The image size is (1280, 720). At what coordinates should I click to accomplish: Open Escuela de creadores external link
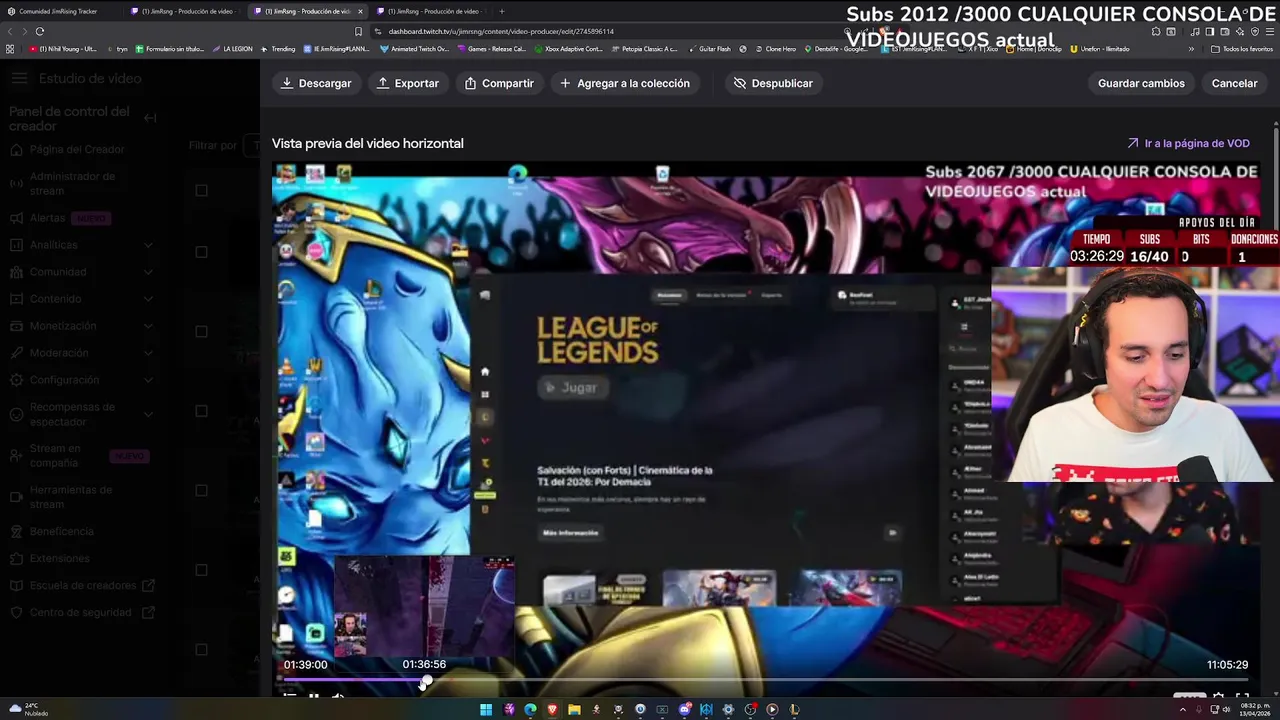(80, 585)
